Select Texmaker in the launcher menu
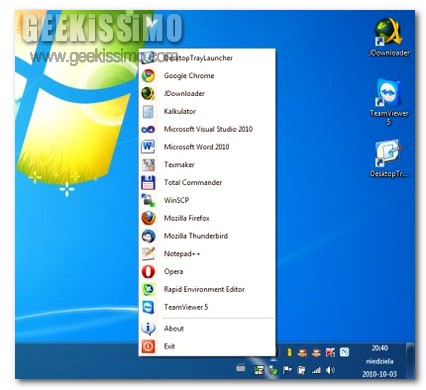 (207, 165)
